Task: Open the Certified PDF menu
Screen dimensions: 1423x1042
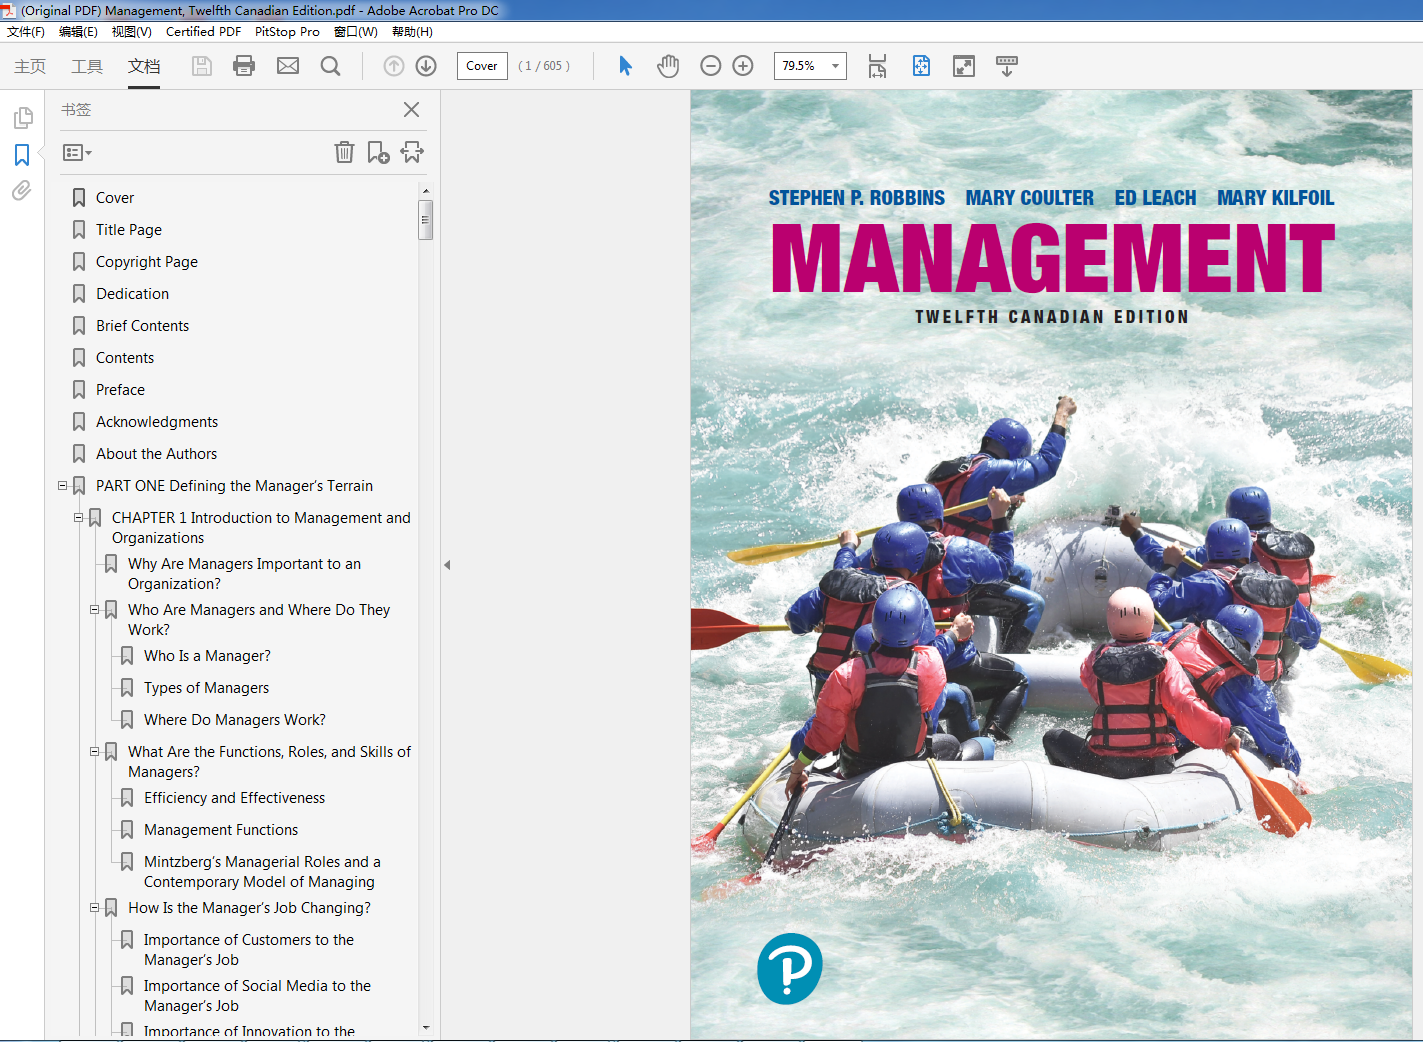Action: coord(203,32)
